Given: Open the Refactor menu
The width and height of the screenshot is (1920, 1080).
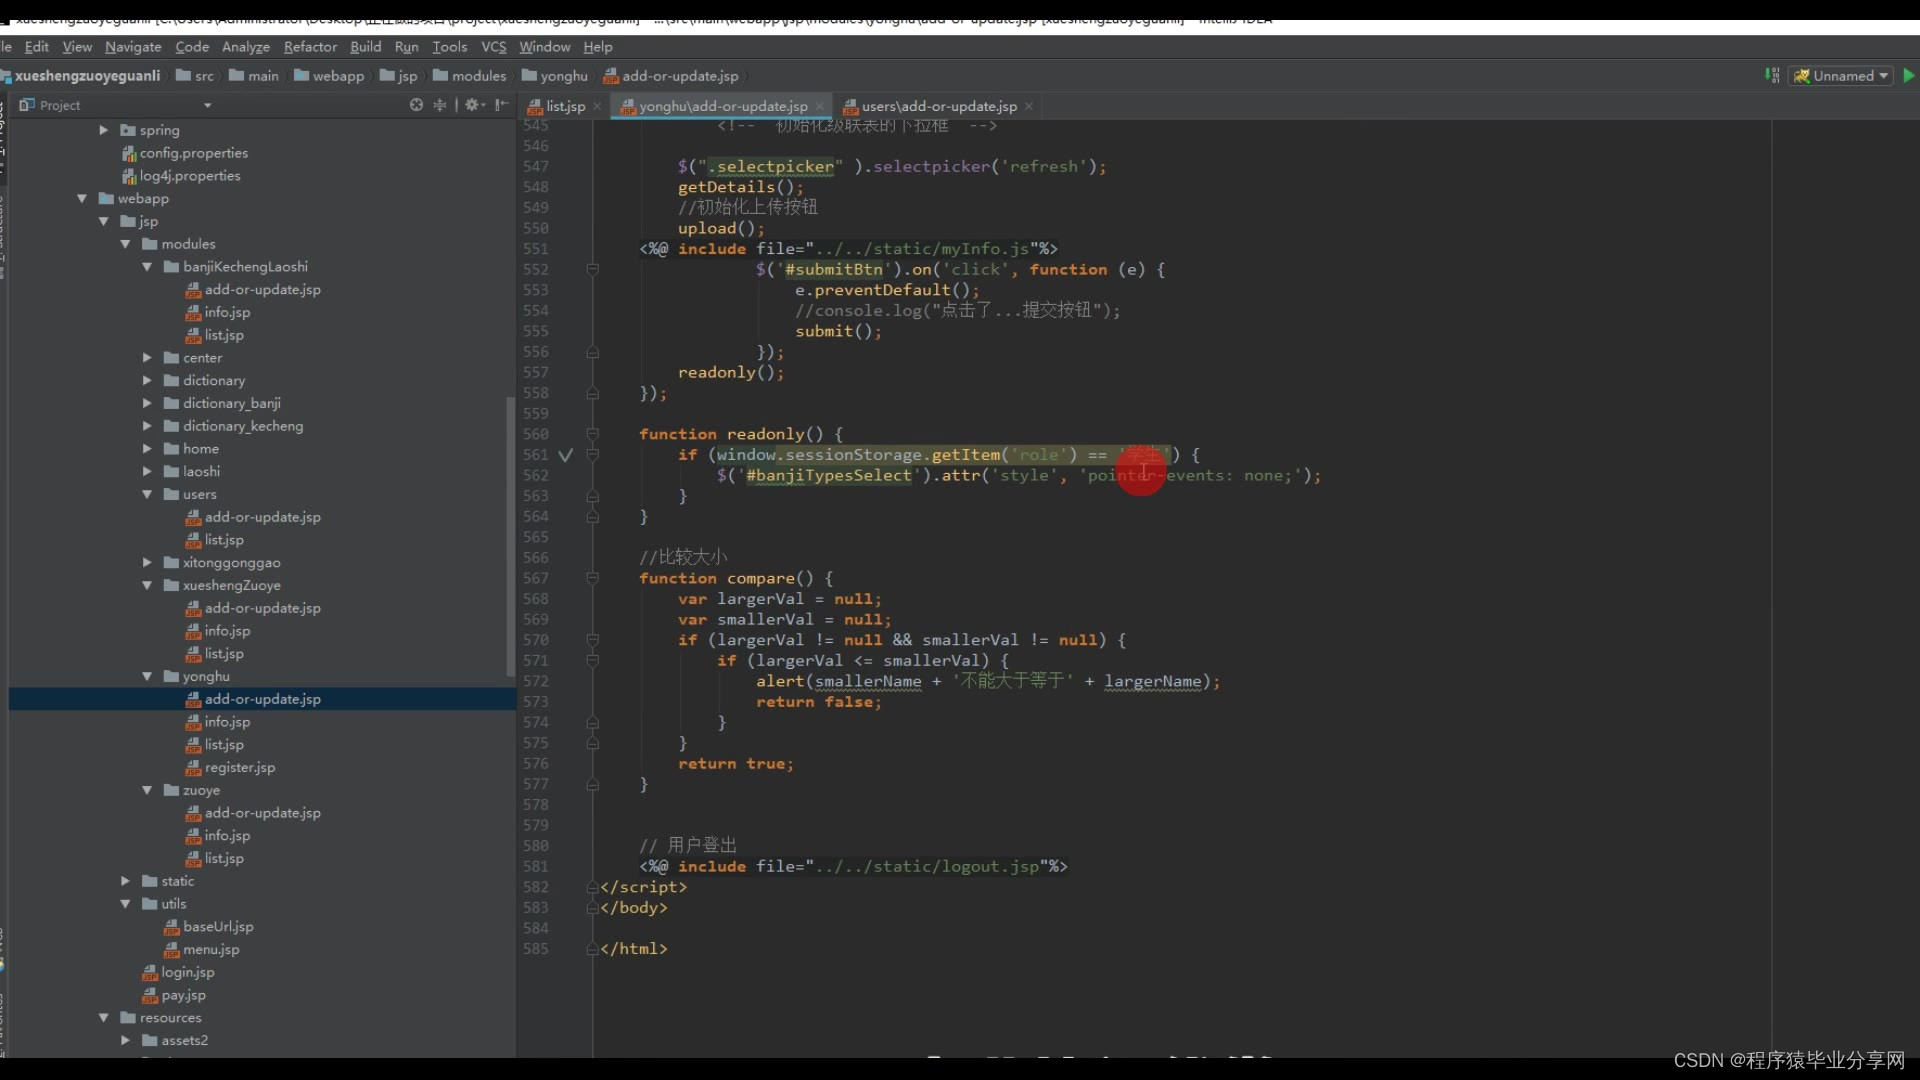Looking at the screenshot, I should coord(310,47).
